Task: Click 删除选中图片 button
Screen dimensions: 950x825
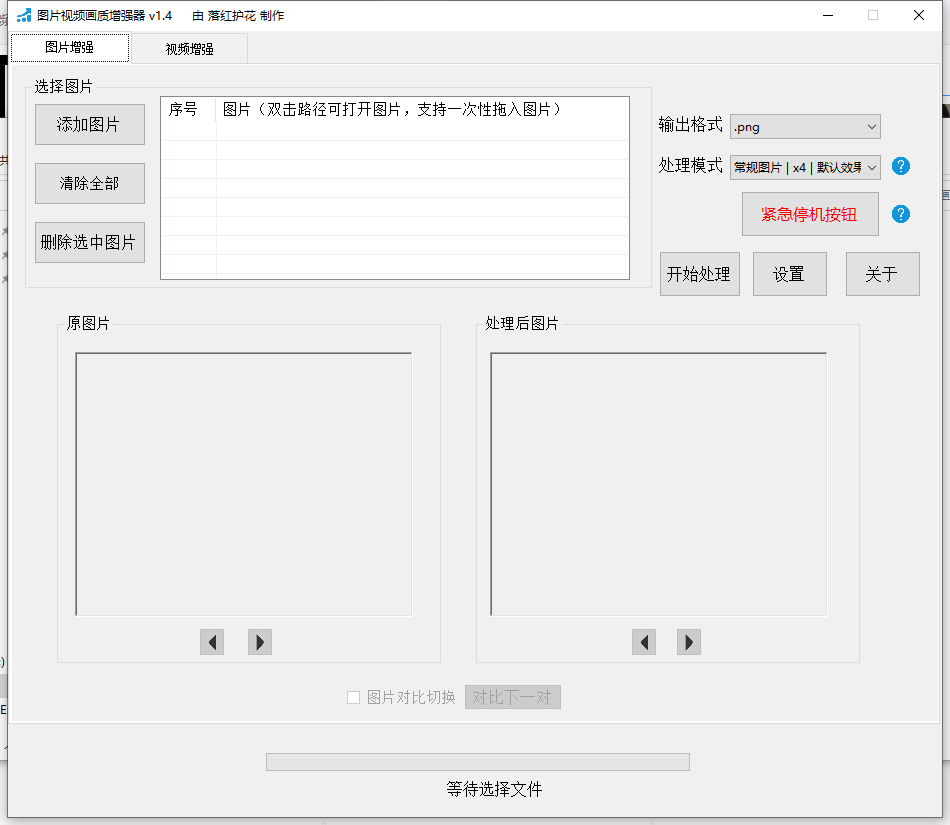Action: coord(90,242)
